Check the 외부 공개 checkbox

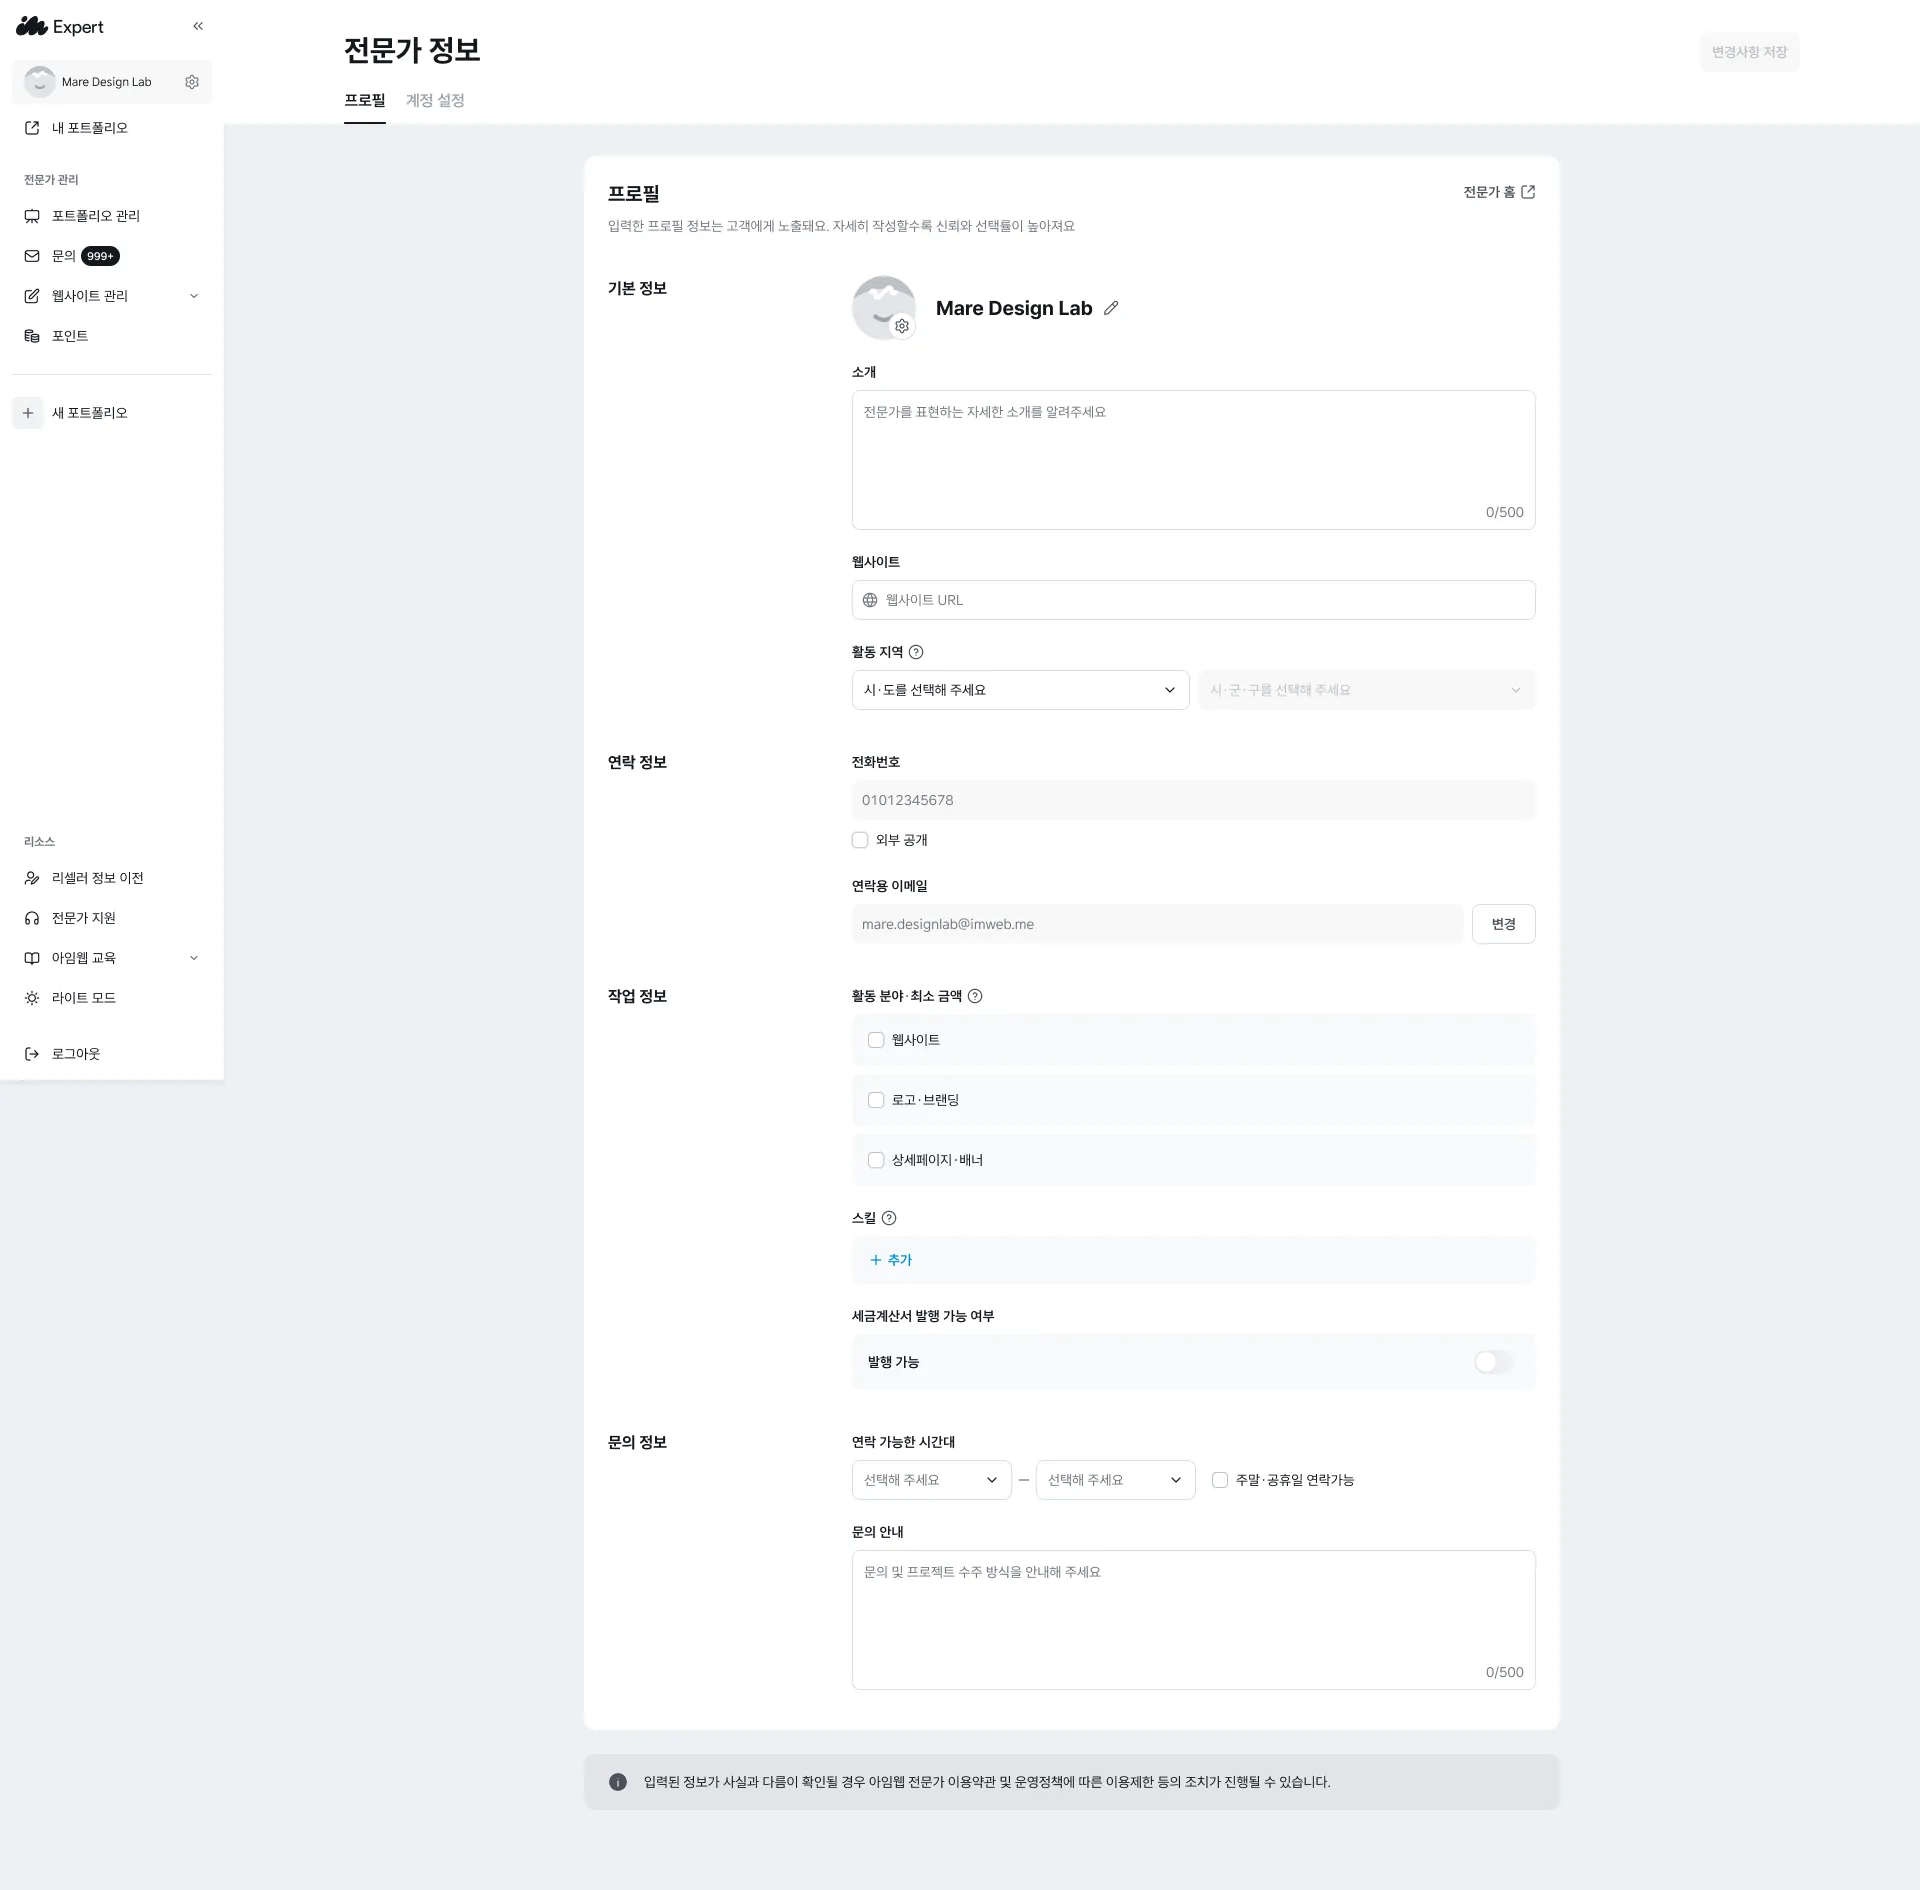pyautogui.click(x=860, y=840)
